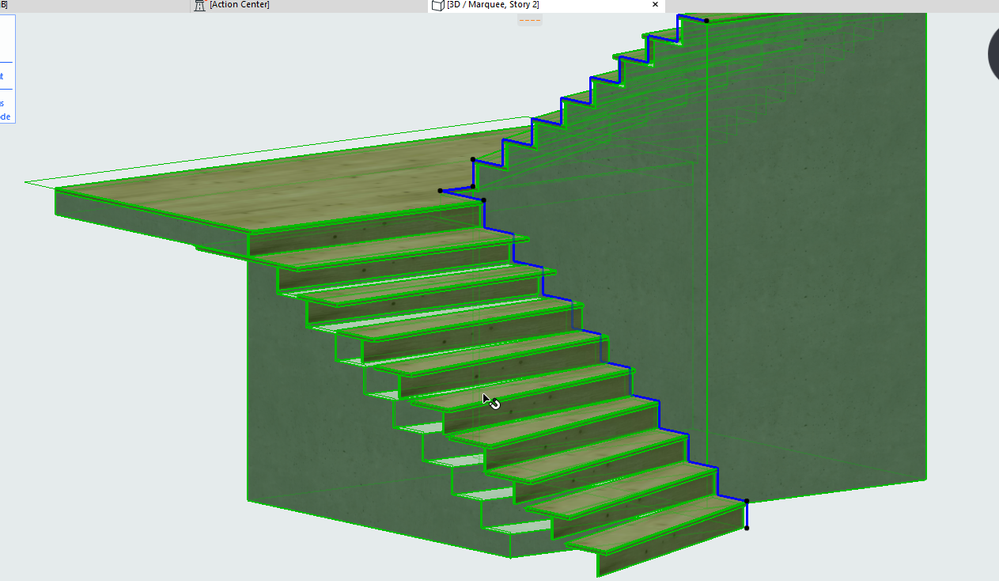
Task: Close the 3D / Marquee, Story 2 tab
Action: point(655,4)
